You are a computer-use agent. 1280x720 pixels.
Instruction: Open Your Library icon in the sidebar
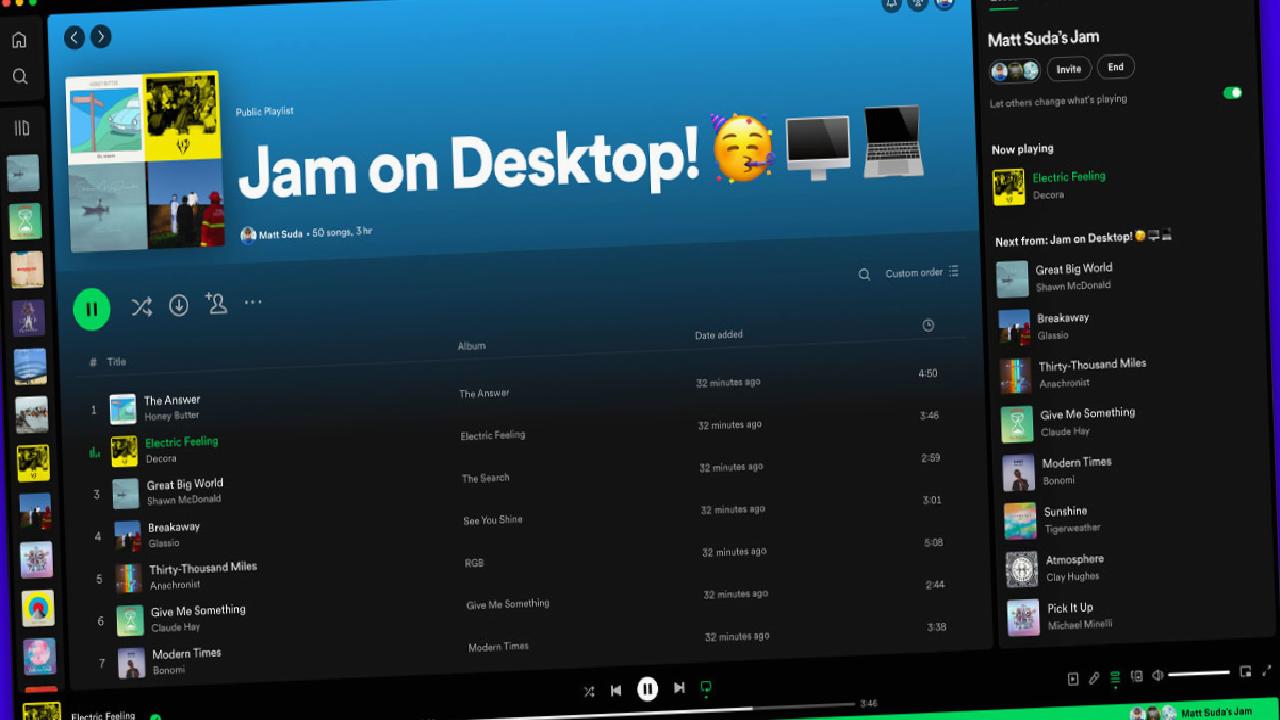click(22, 128)
